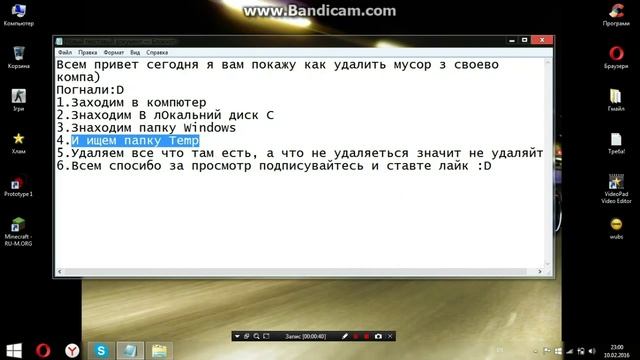The height and width of the screenshot is (360, 640).
Task: Click the line 'Погнали:D'
Action: (x=90, y=90)
